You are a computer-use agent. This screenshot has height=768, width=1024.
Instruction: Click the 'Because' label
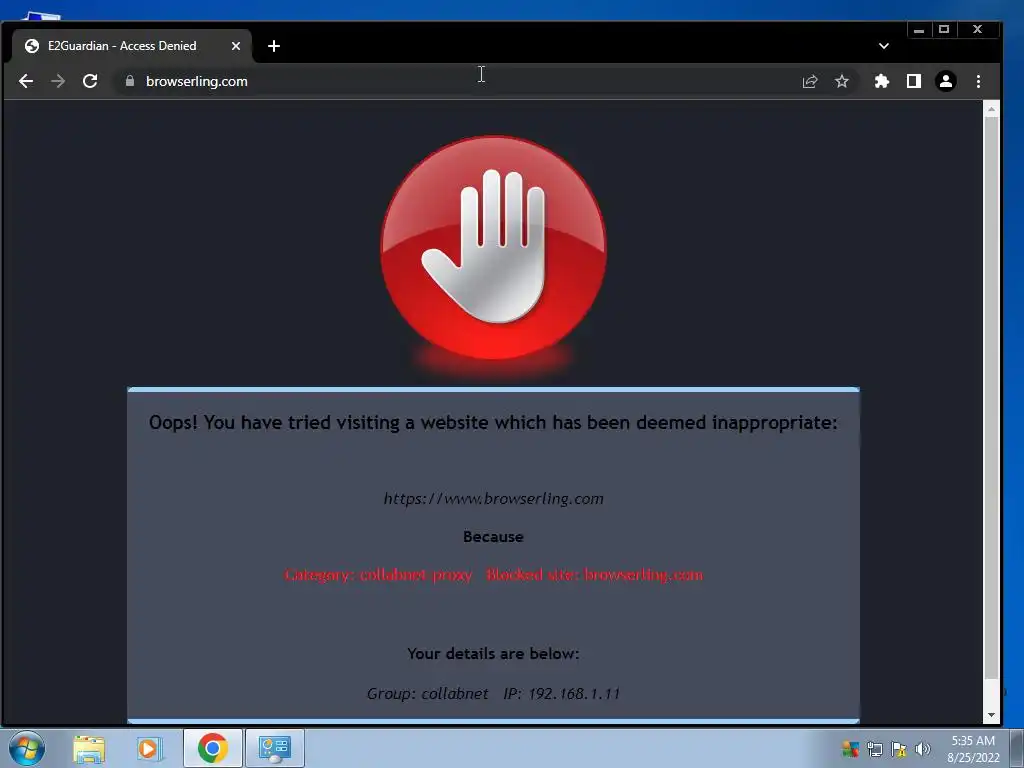[x=493, y=537]
